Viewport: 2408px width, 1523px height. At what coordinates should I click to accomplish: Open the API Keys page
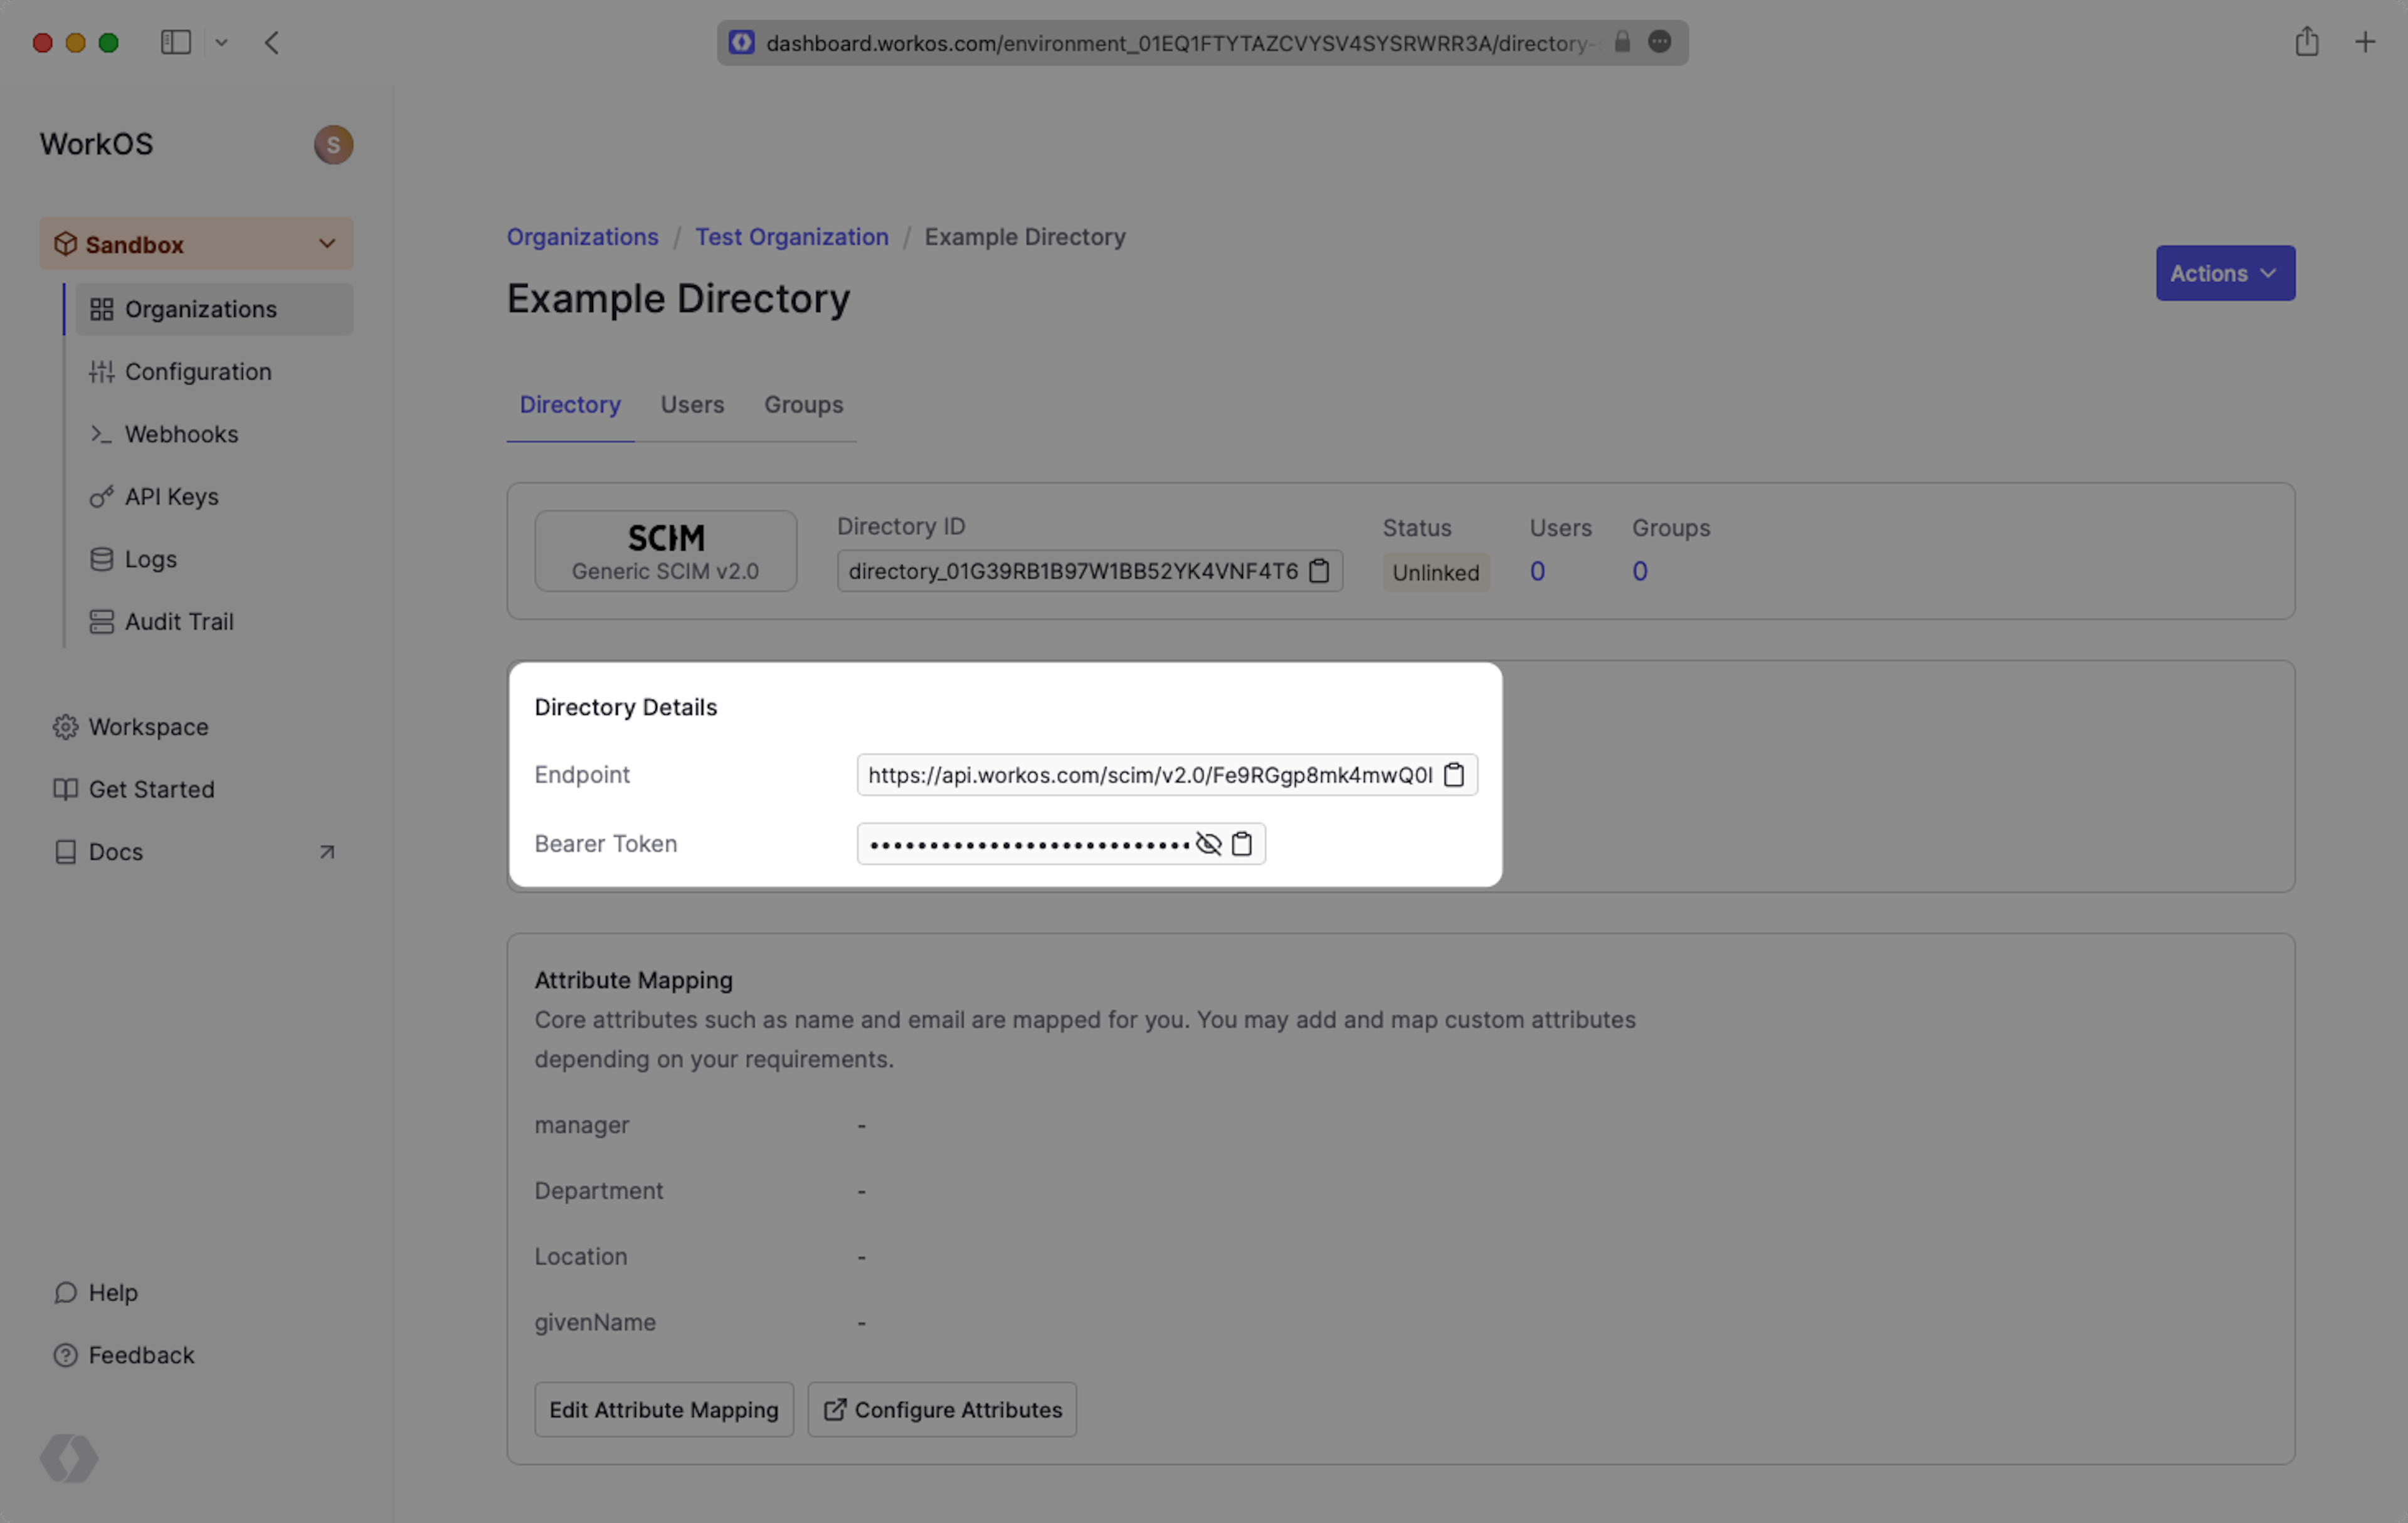click(x=171, y=497)
